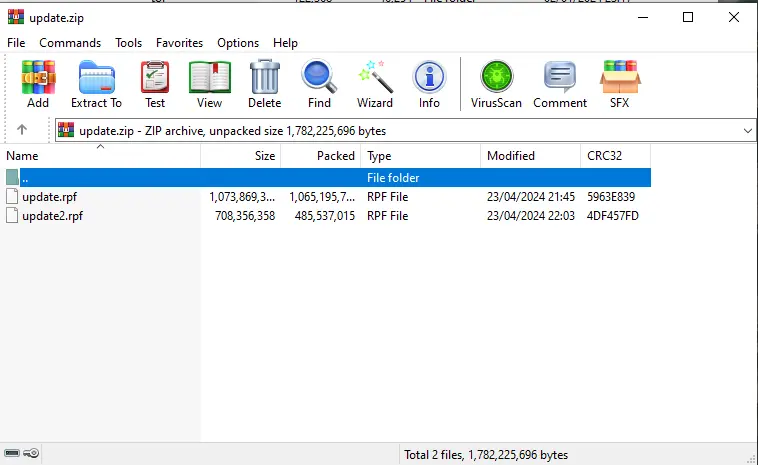758x465 pixels.
Task: Launch the Wizard wand tool
Action: pyautogui.click(x=375, y=76)
